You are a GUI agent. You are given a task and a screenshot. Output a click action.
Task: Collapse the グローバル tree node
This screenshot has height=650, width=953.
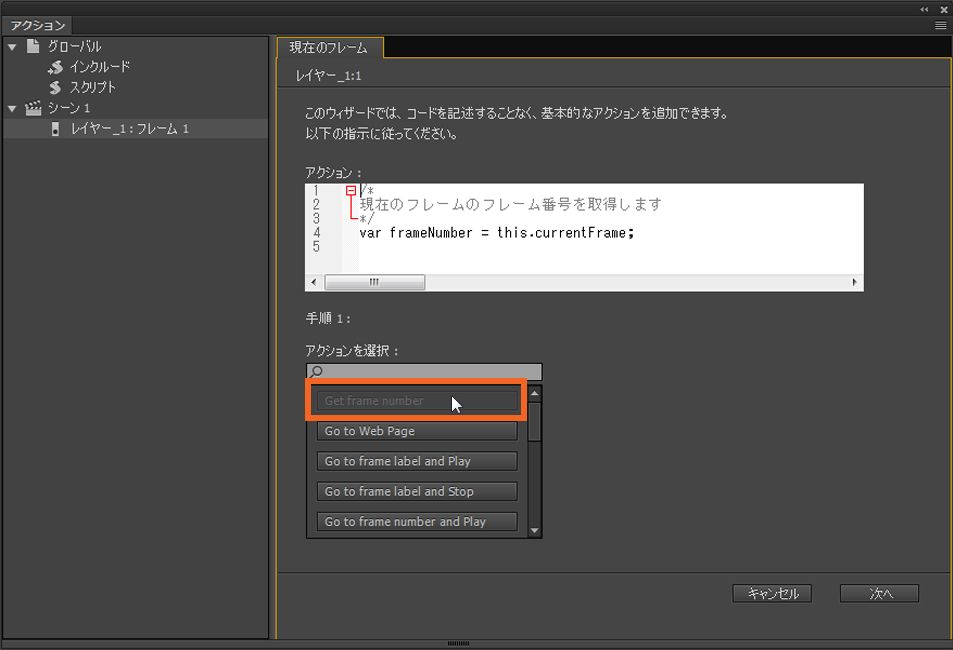(12, 47)
